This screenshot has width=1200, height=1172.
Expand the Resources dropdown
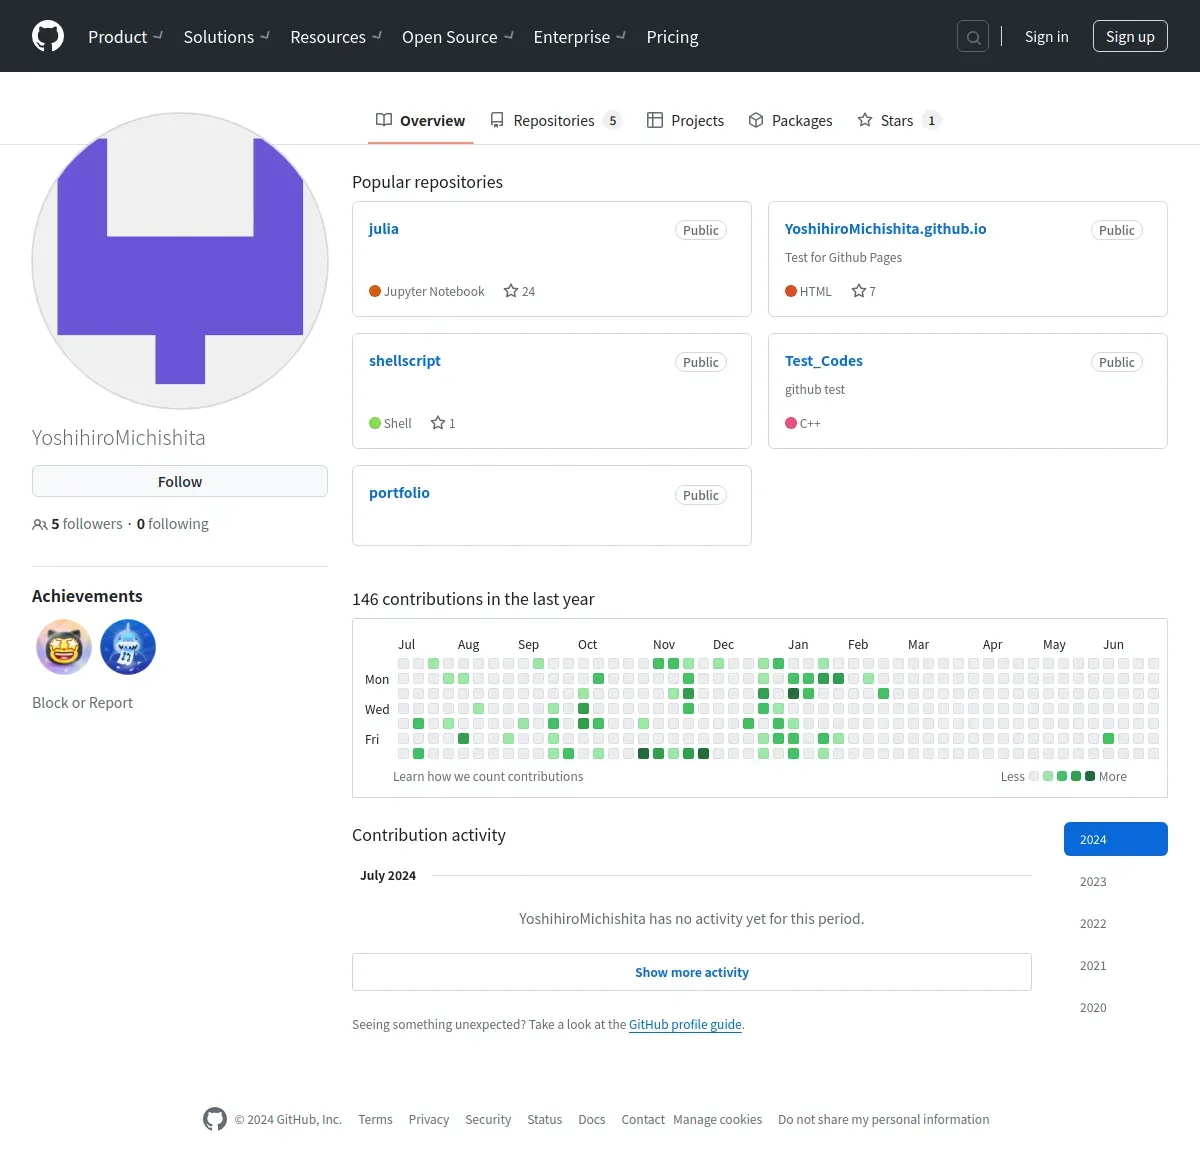(x=336, y=36)
